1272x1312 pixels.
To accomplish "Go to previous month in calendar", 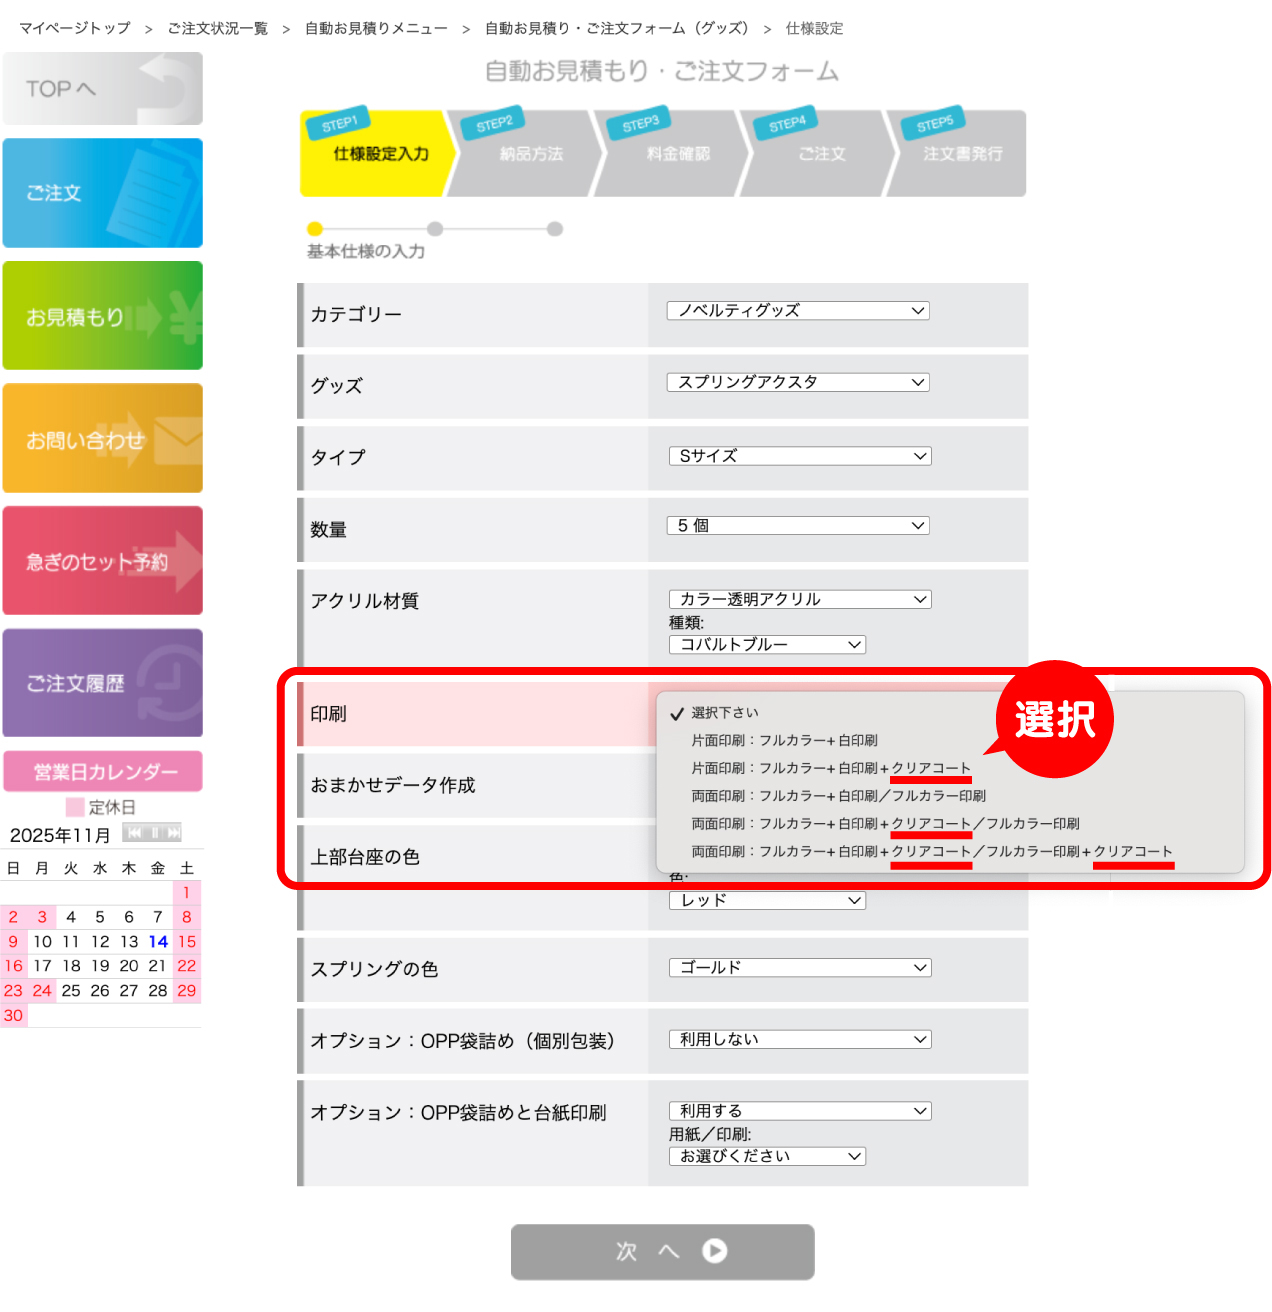I will 135,833.
